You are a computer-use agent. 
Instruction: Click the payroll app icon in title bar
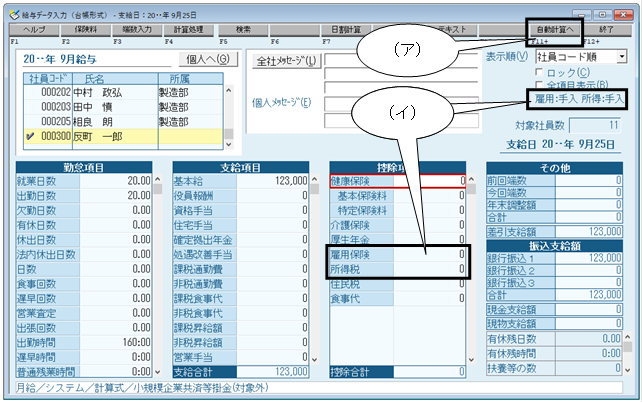coord(15,15)
